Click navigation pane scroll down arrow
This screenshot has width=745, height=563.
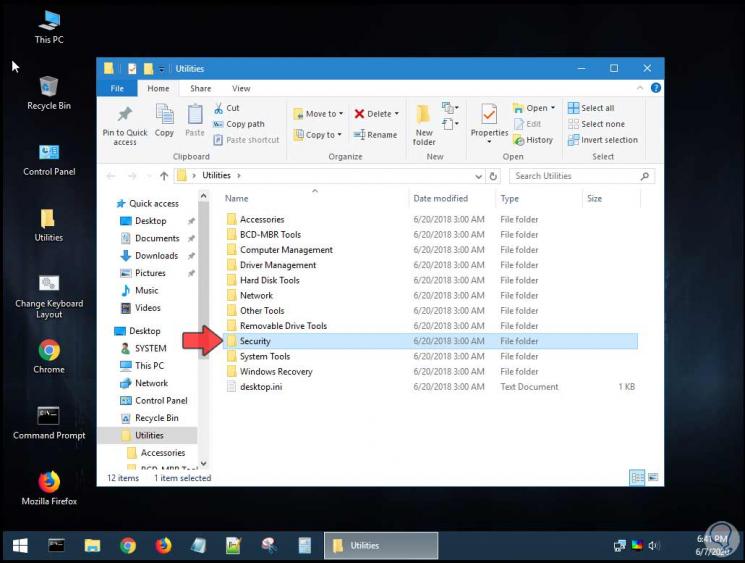[203, 463]
